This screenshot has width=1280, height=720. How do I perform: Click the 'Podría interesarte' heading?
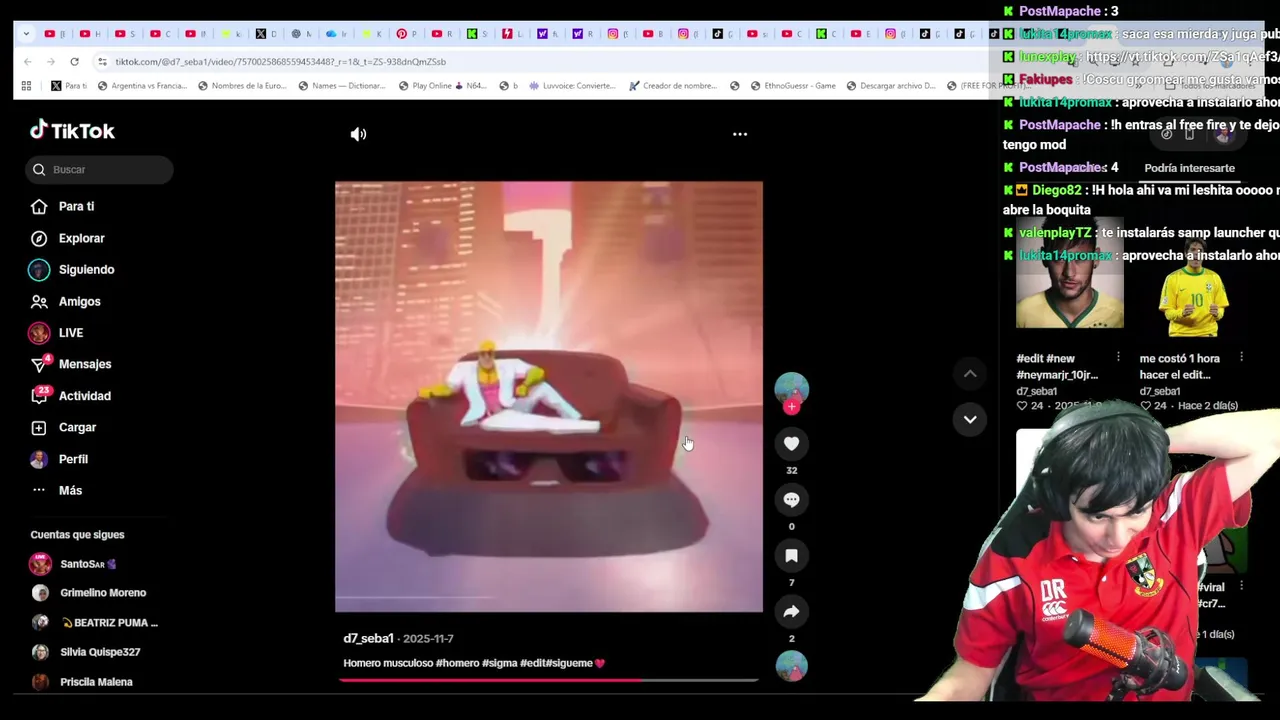click(1189, 168)
